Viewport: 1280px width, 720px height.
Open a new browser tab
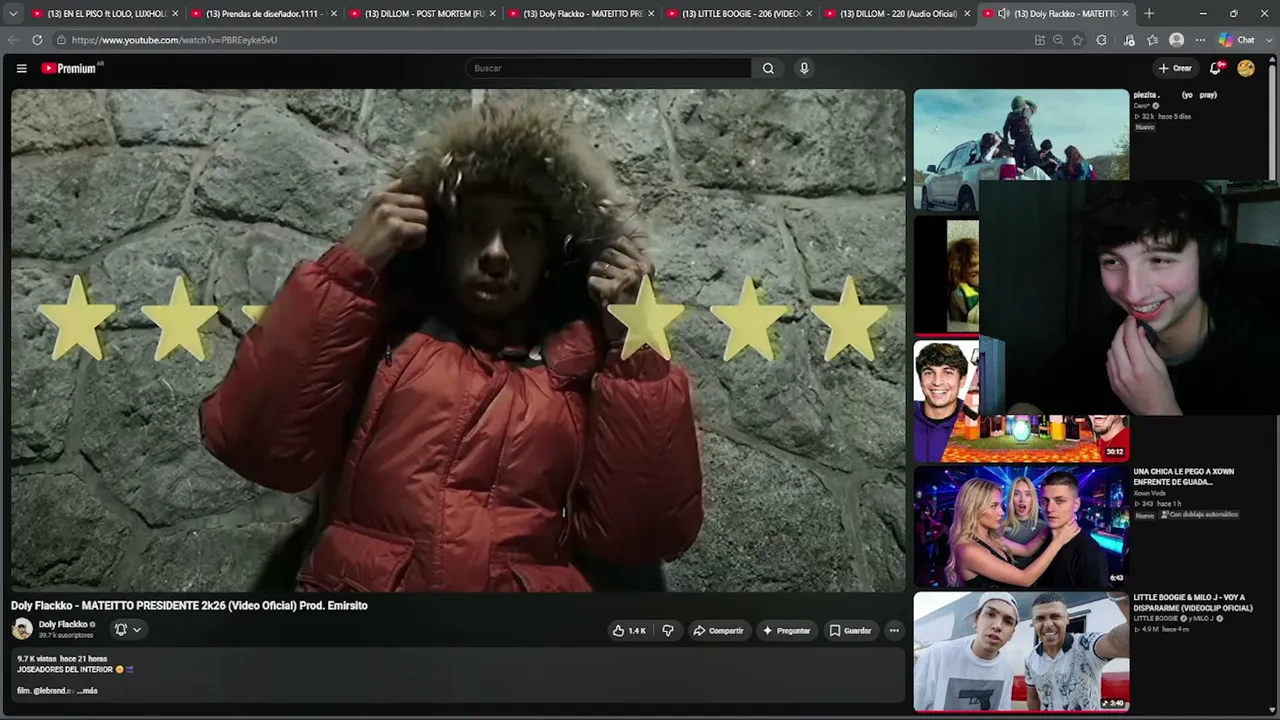coord(1149,14)
